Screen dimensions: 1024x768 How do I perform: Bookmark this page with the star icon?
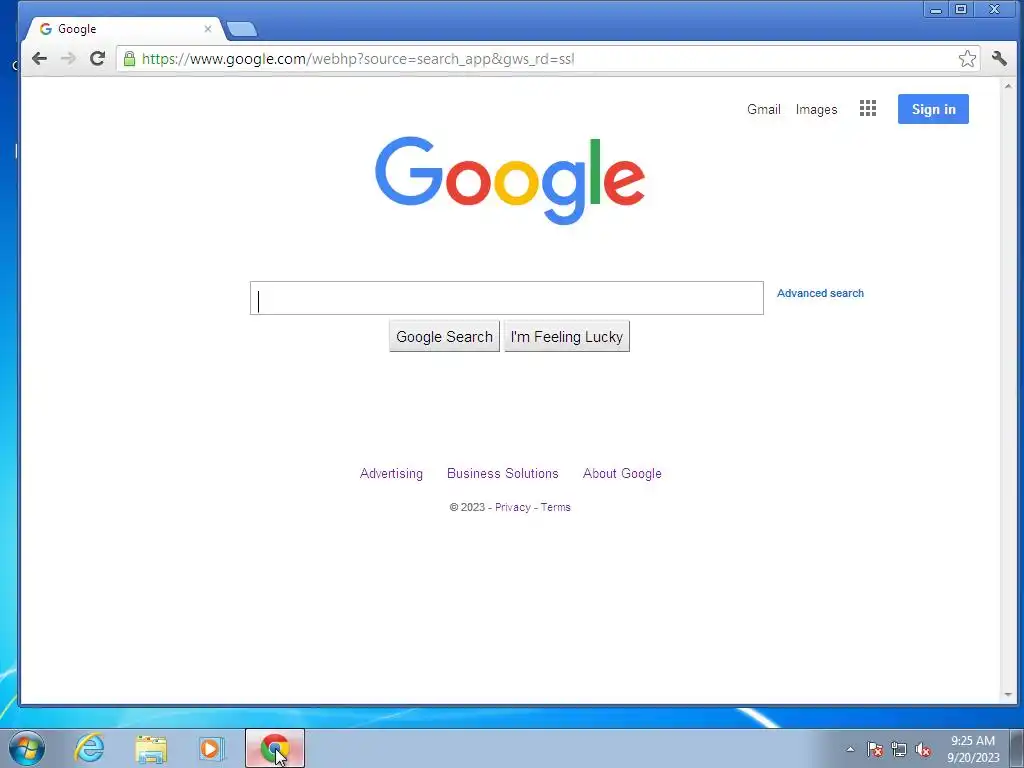(x=967, y=59)
